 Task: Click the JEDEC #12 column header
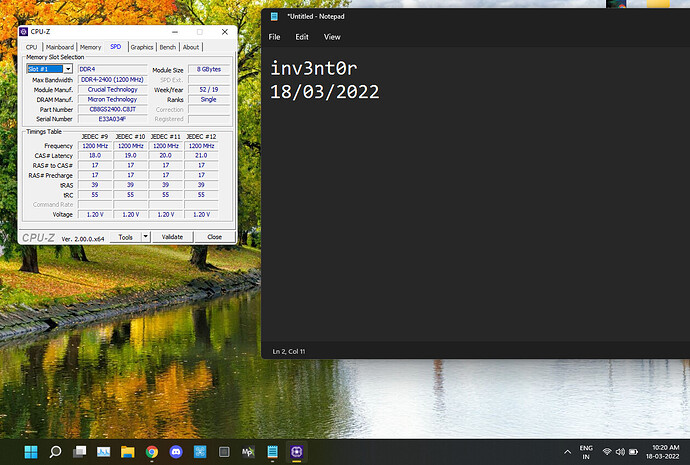coord(201,136)
